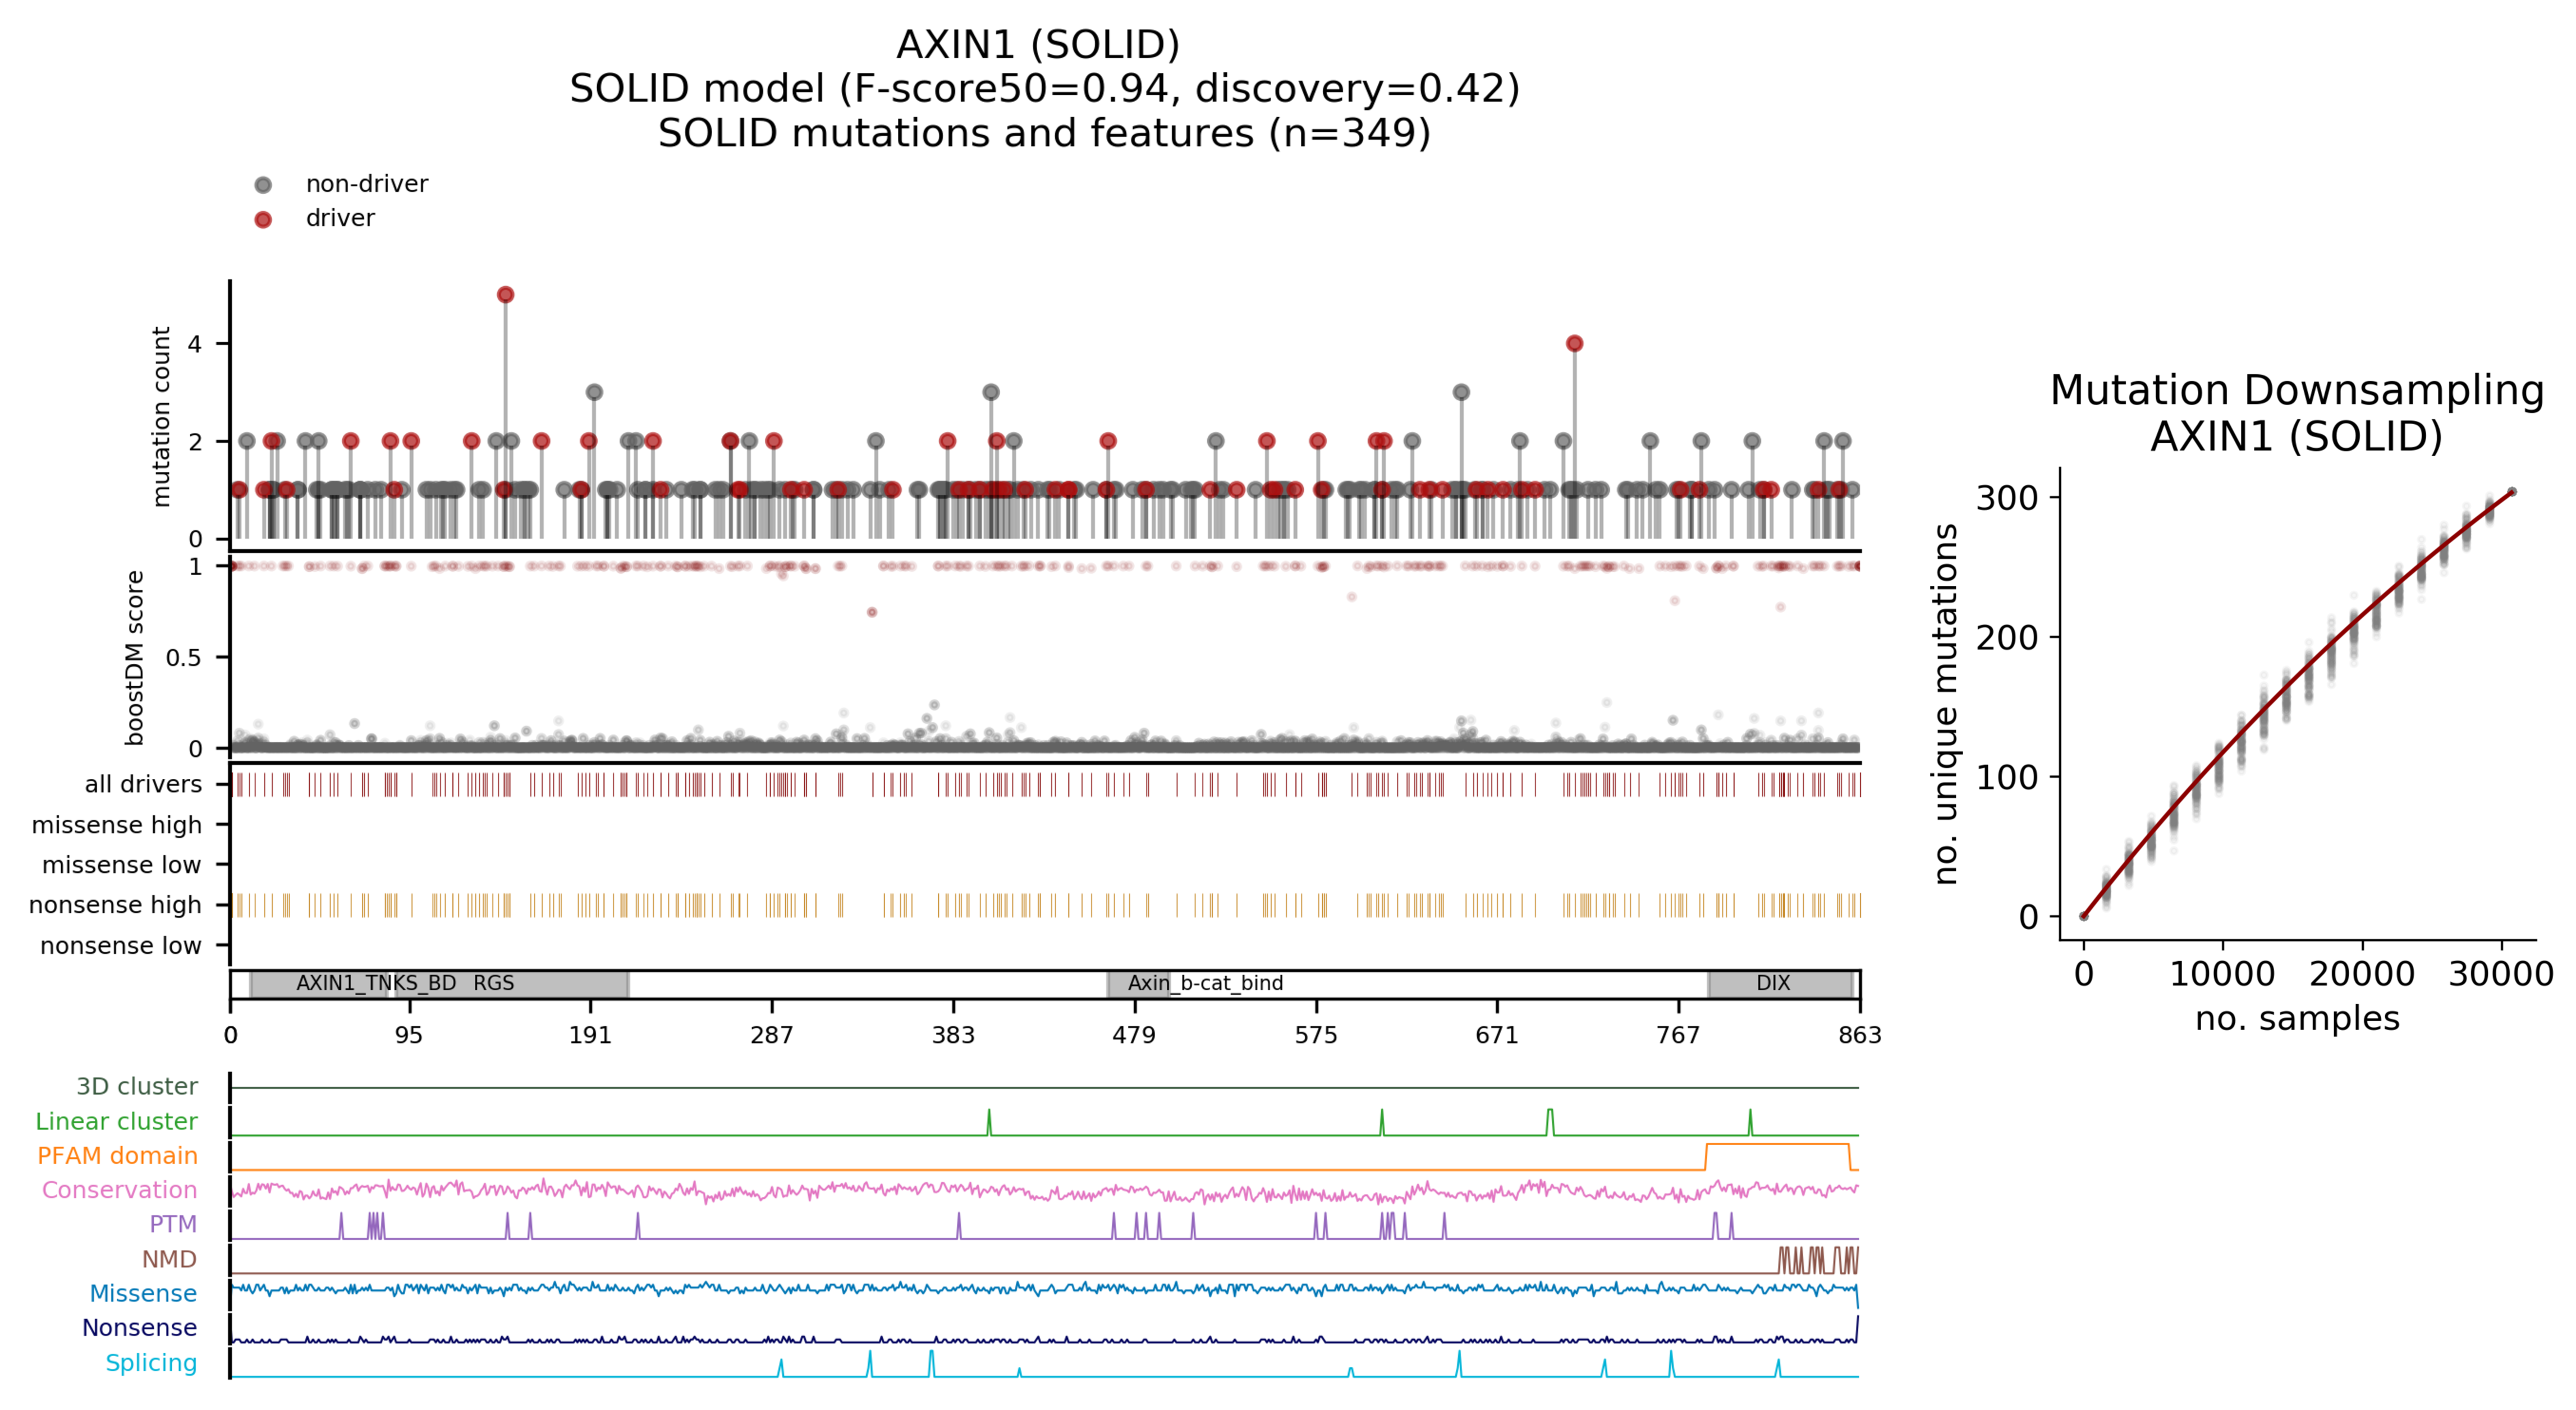Click the 'boostDM score' axis label
Image resolution: width=2576 pixels, height=1410 pixels.
(134, 658)
